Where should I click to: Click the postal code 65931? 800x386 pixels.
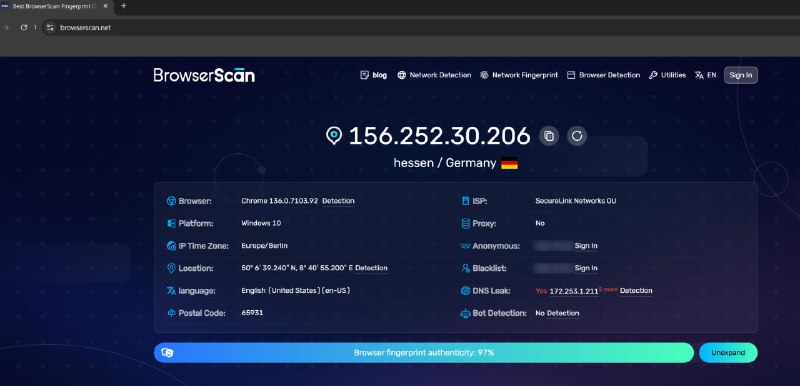252,313
